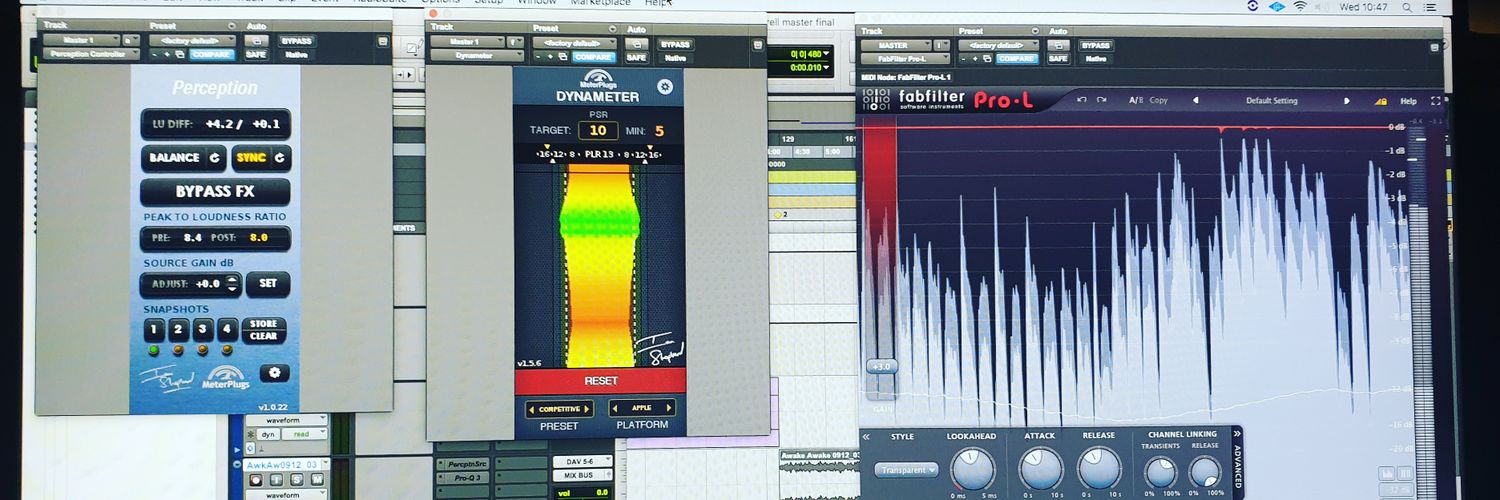Click the PSR target value field 10

598,130
